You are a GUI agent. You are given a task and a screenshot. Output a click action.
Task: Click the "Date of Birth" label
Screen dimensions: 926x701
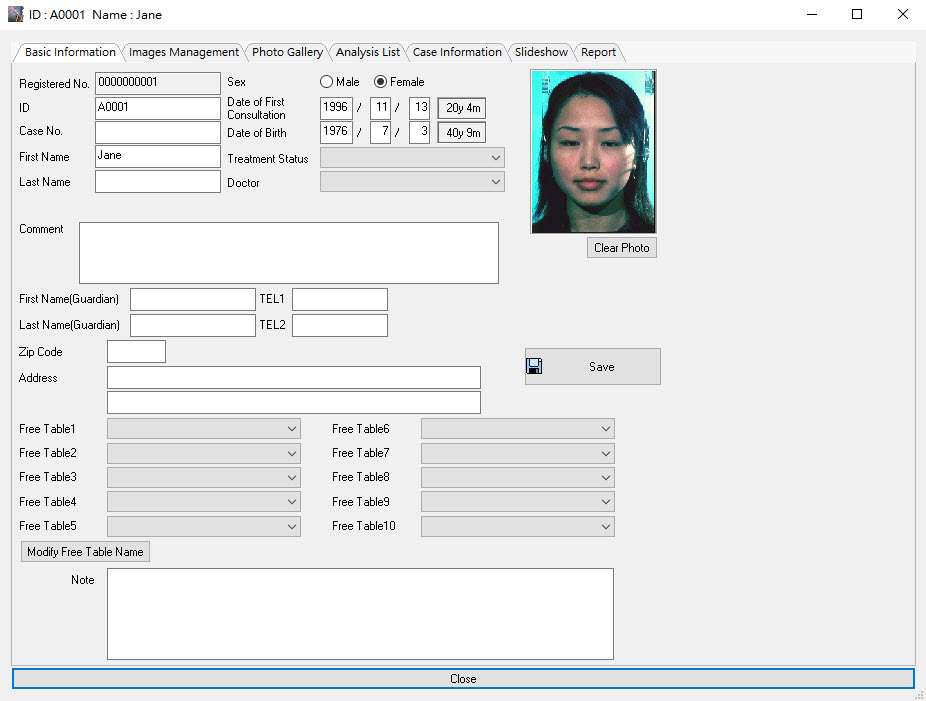coord(257,133)
